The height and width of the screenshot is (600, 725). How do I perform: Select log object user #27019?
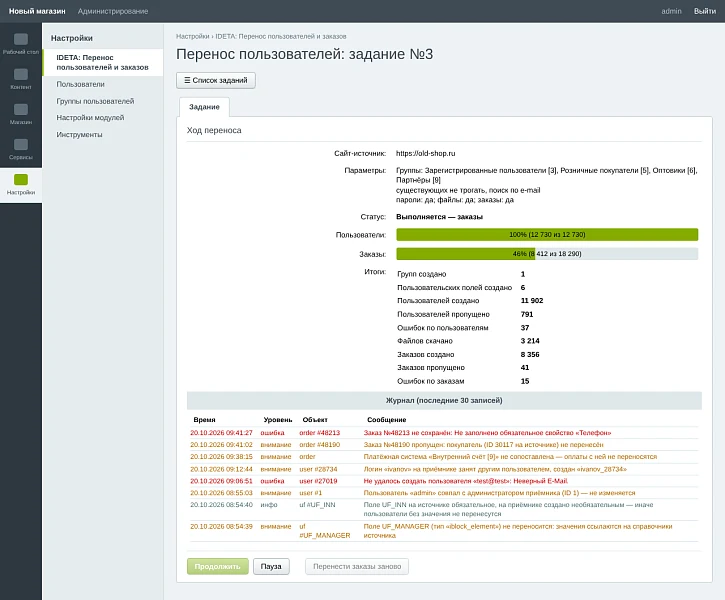(318, 481)
